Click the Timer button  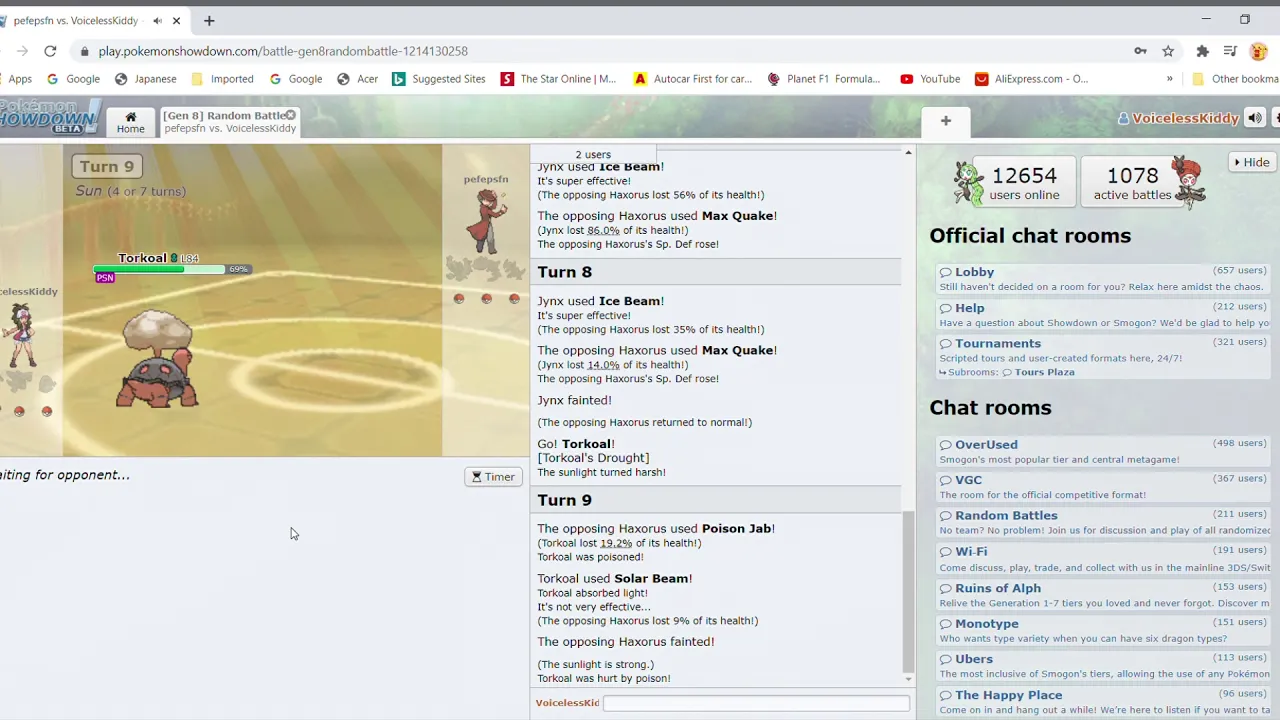(x=493, y=477)
